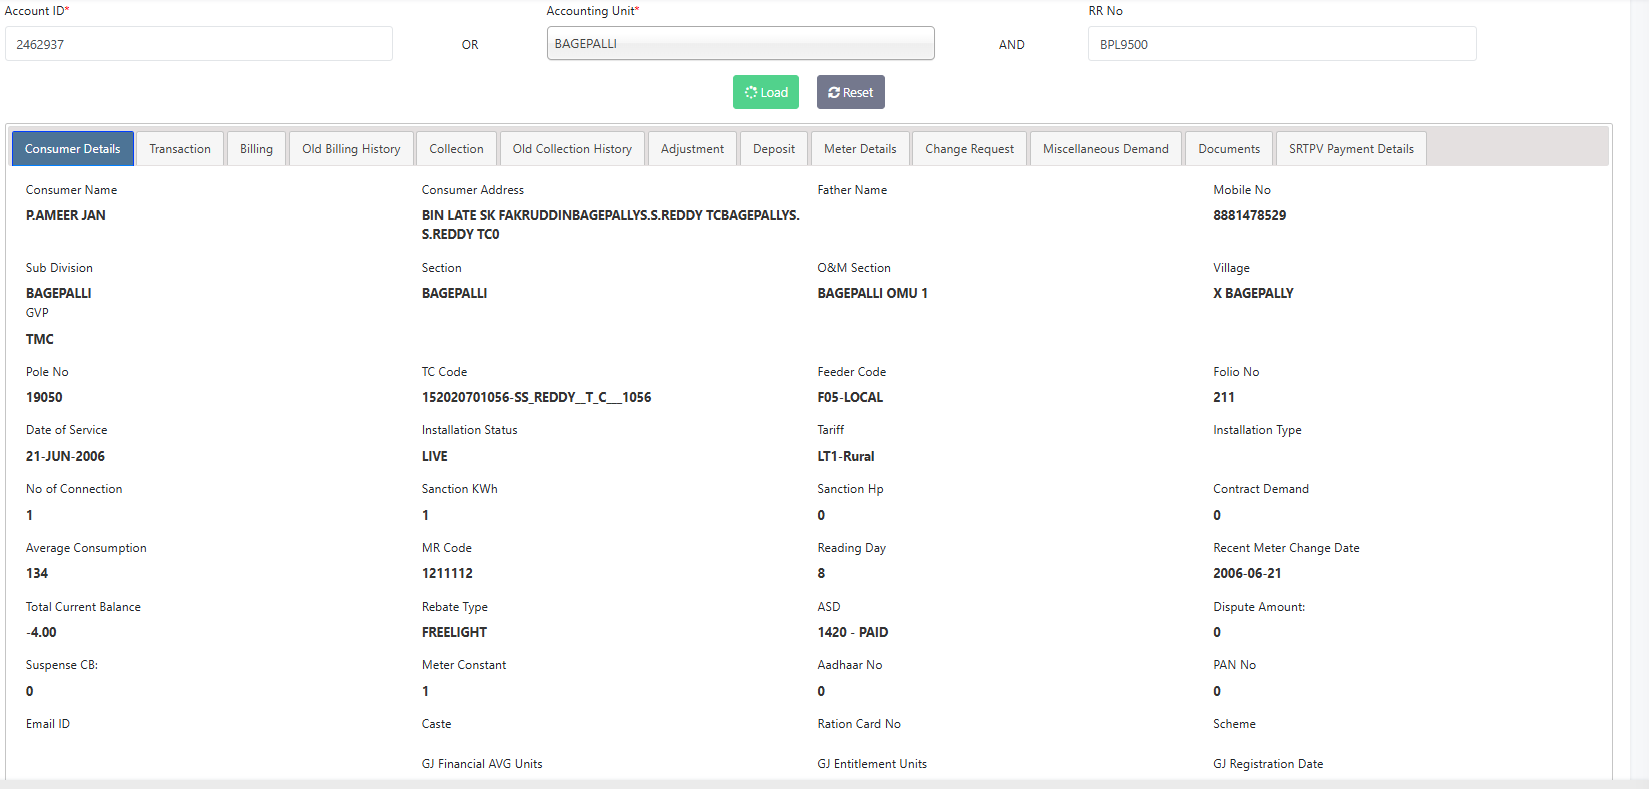Open the Accounting Unit BAGEPALLI combo box
Viewport: 1649px width, 789px height.
(741, 44)
